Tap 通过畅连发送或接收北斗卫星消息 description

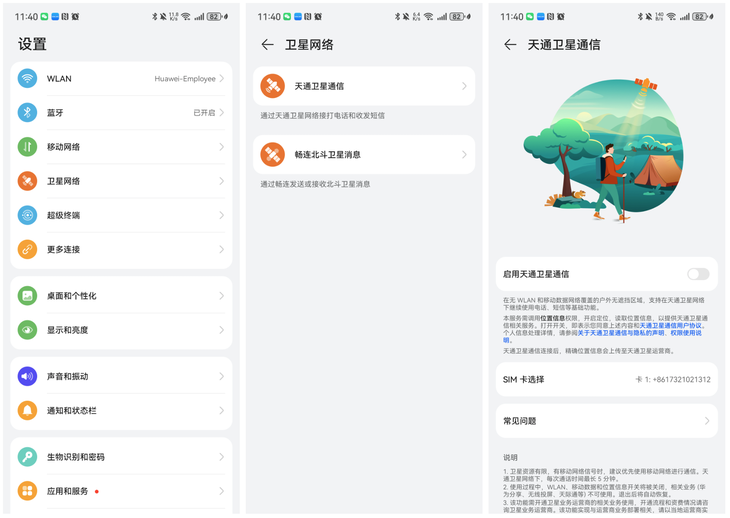315,184
